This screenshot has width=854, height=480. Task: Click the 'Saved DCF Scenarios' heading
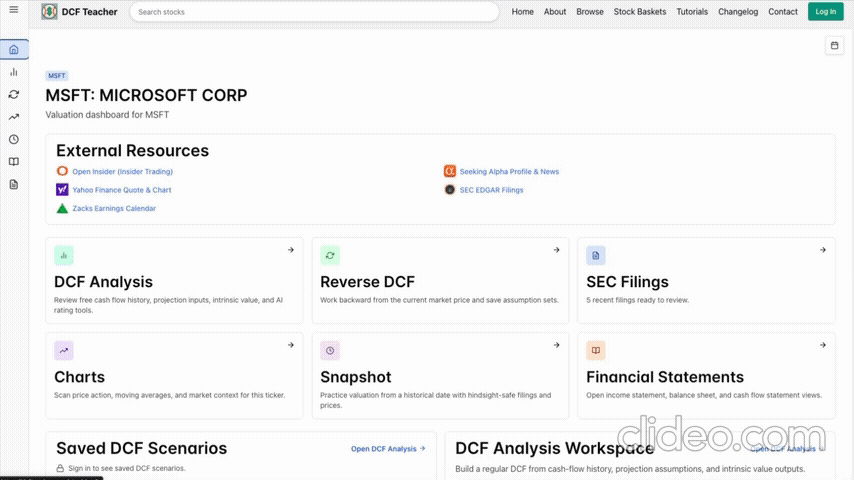[x=142, y=448]
